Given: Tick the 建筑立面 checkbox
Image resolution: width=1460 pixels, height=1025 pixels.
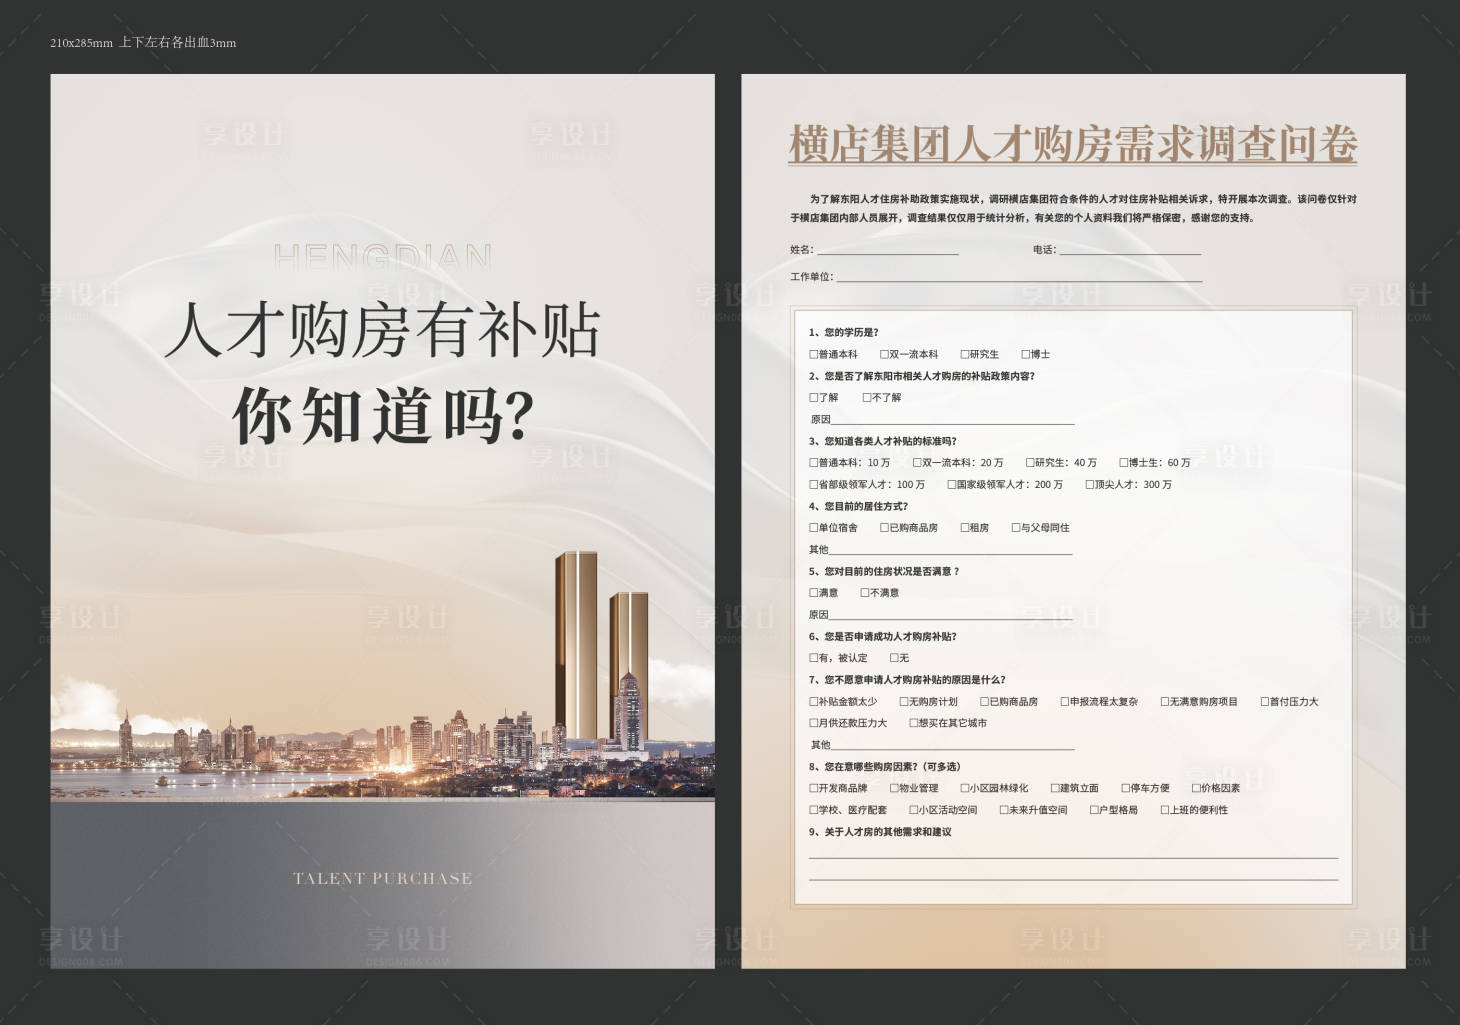Looking at the screenshot, I should tap(1056, 788).
